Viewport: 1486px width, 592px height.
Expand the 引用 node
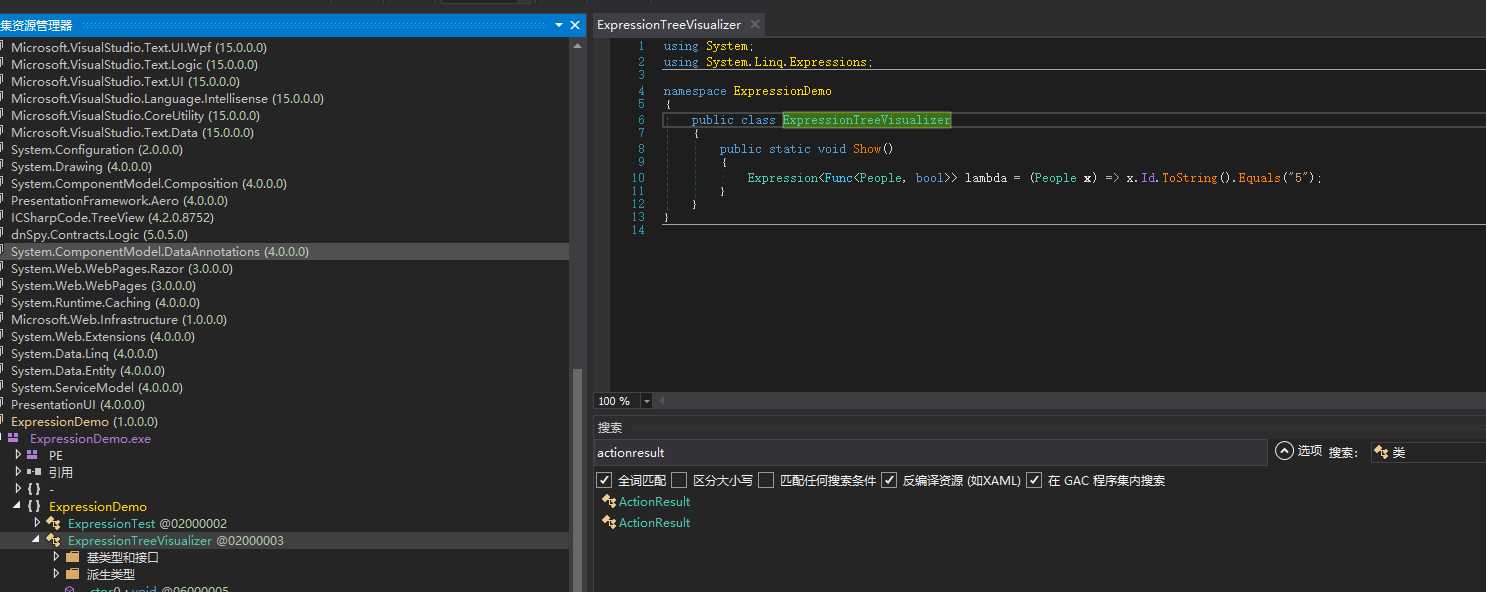(x=18, y=472)
